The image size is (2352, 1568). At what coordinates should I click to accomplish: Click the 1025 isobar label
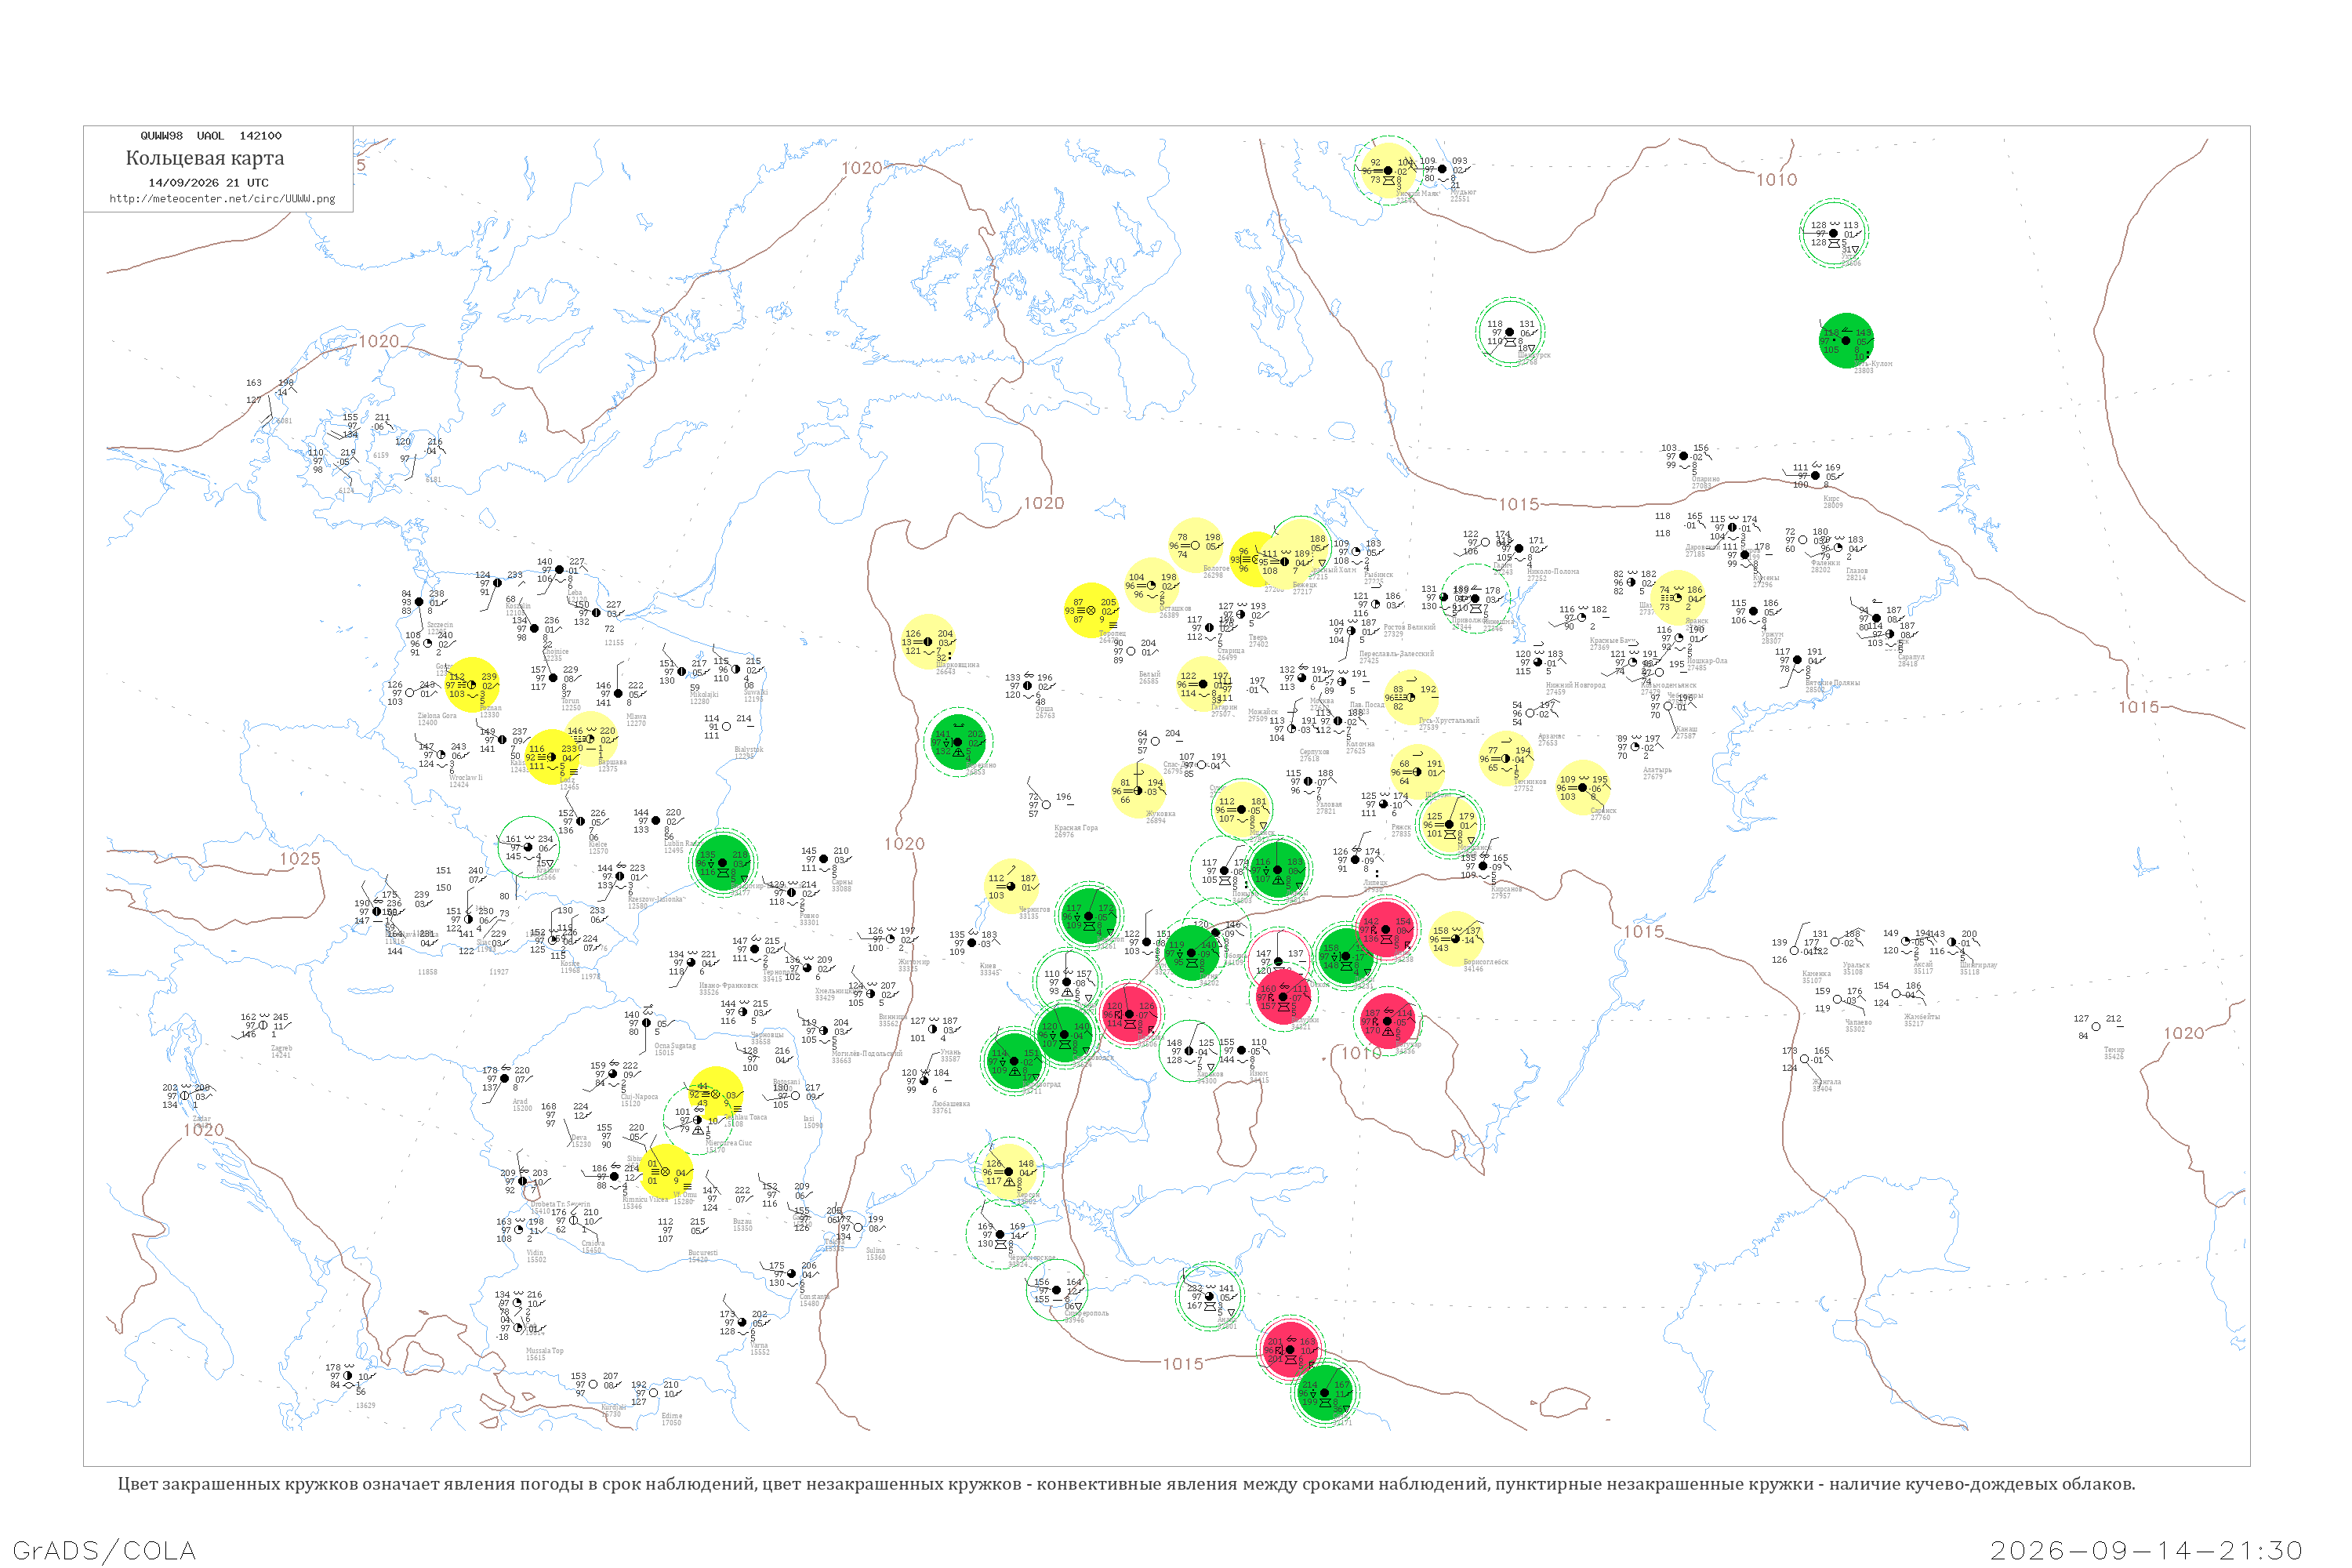(x=300, y=859)
